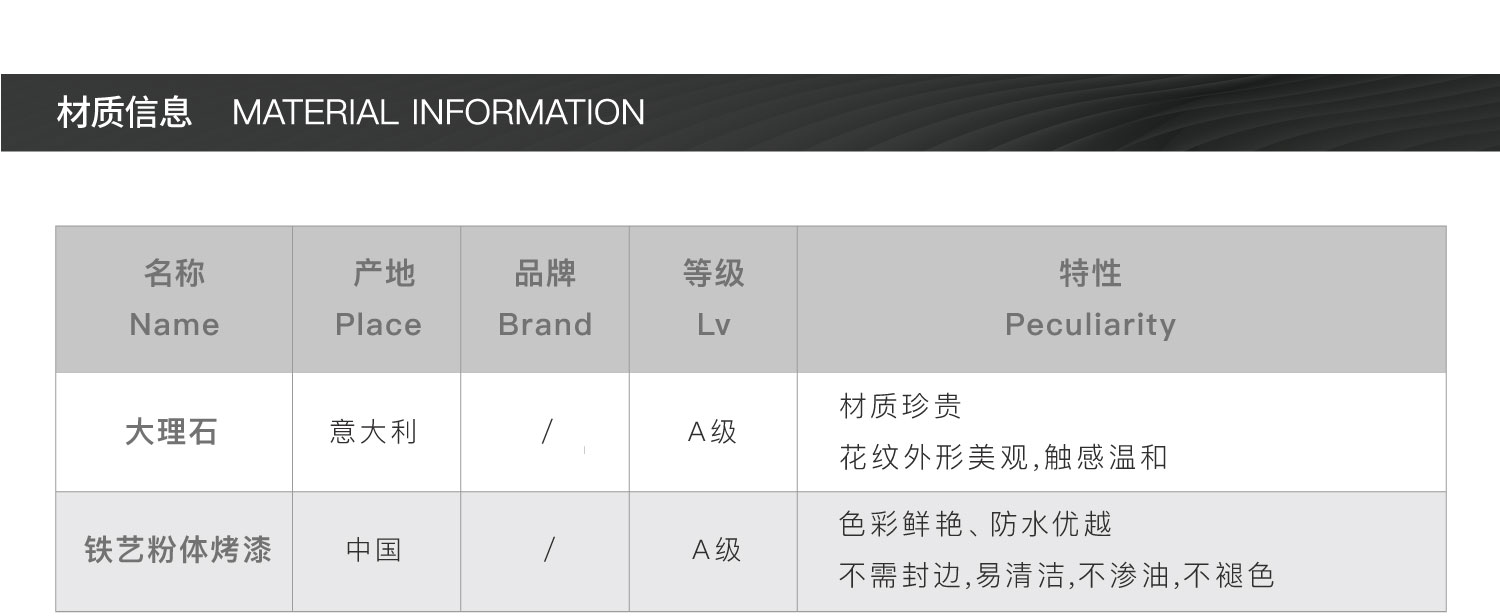Select the 名称 header text

[x=174, y=273]
